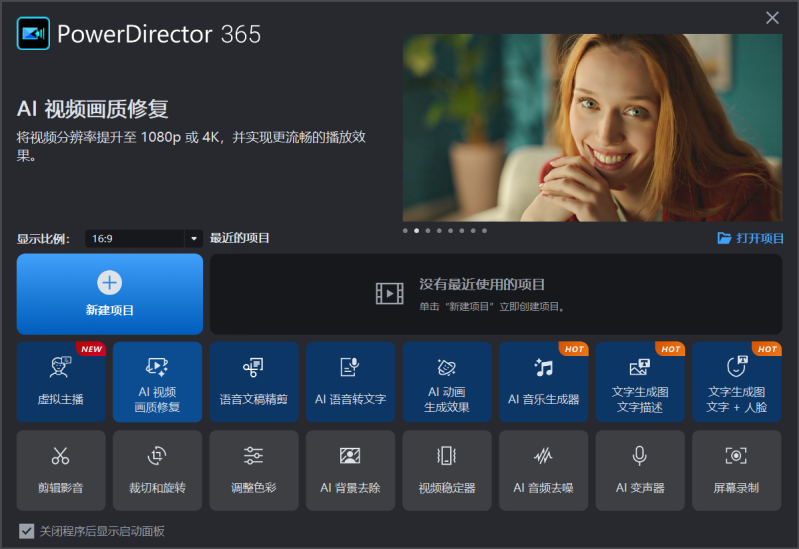Open 文字生成图 文字 + 人脸 tile
Screen dimensions: 799x549
pos(737,382)
